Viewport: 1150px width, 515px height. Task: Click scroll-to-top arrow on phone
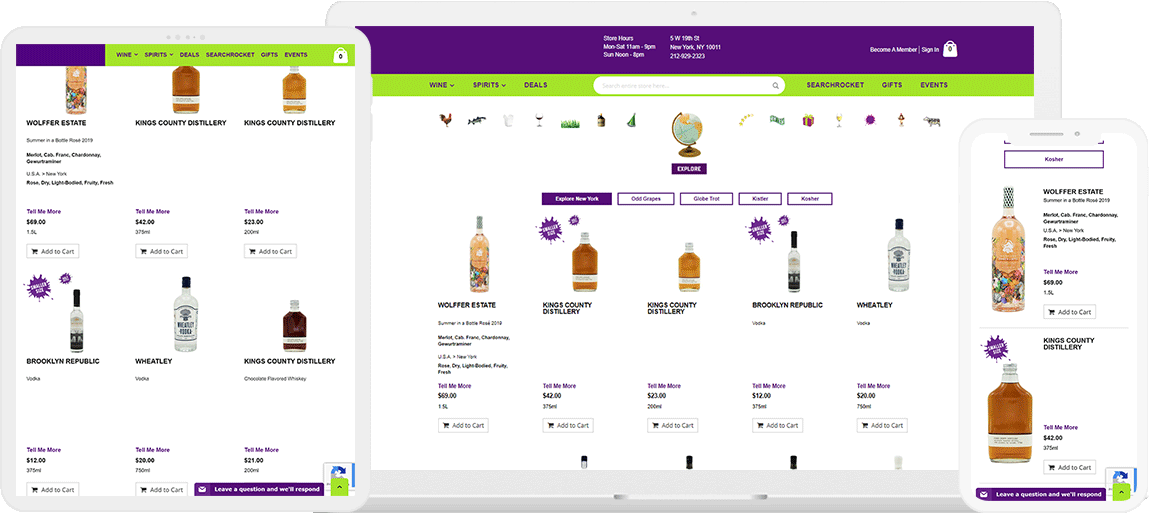(x=1121, y=492)
